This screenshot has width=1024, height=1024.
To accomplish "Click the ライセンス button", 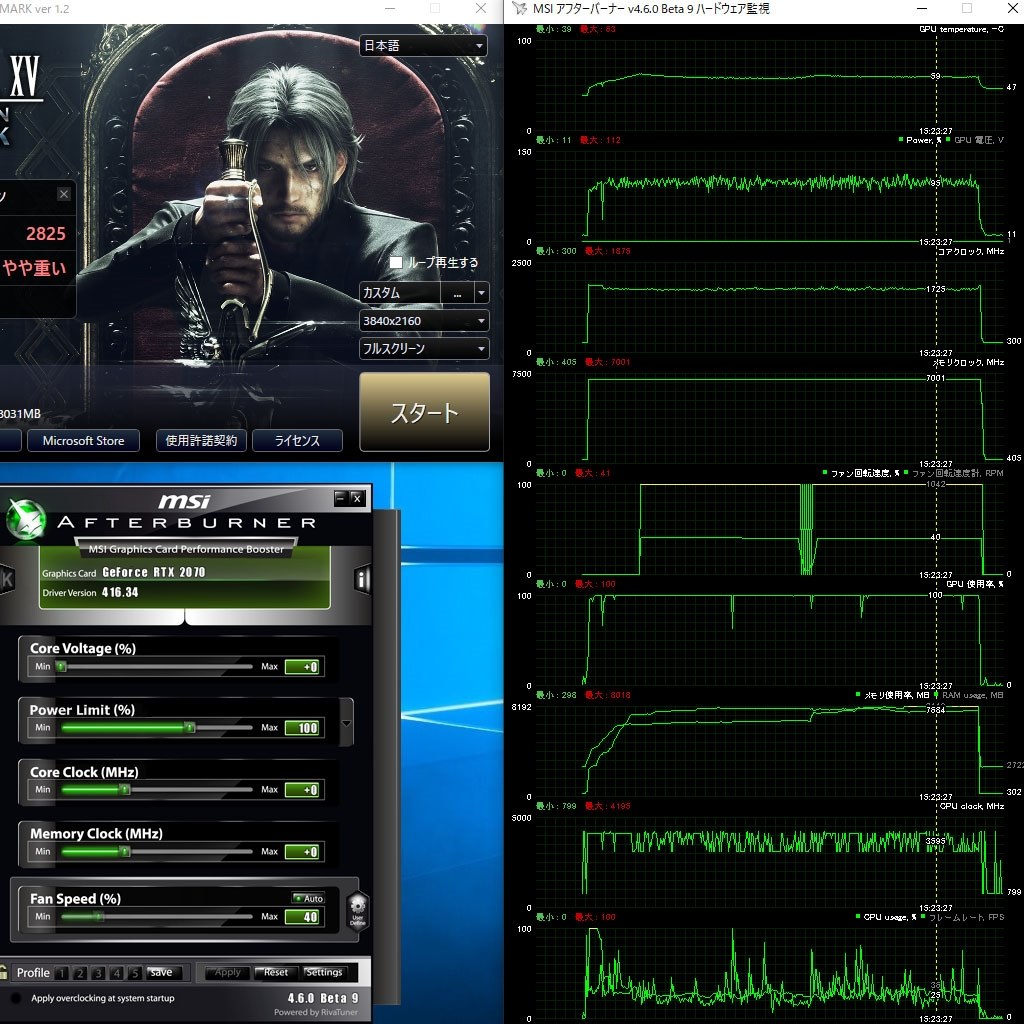I will [297, 441].
